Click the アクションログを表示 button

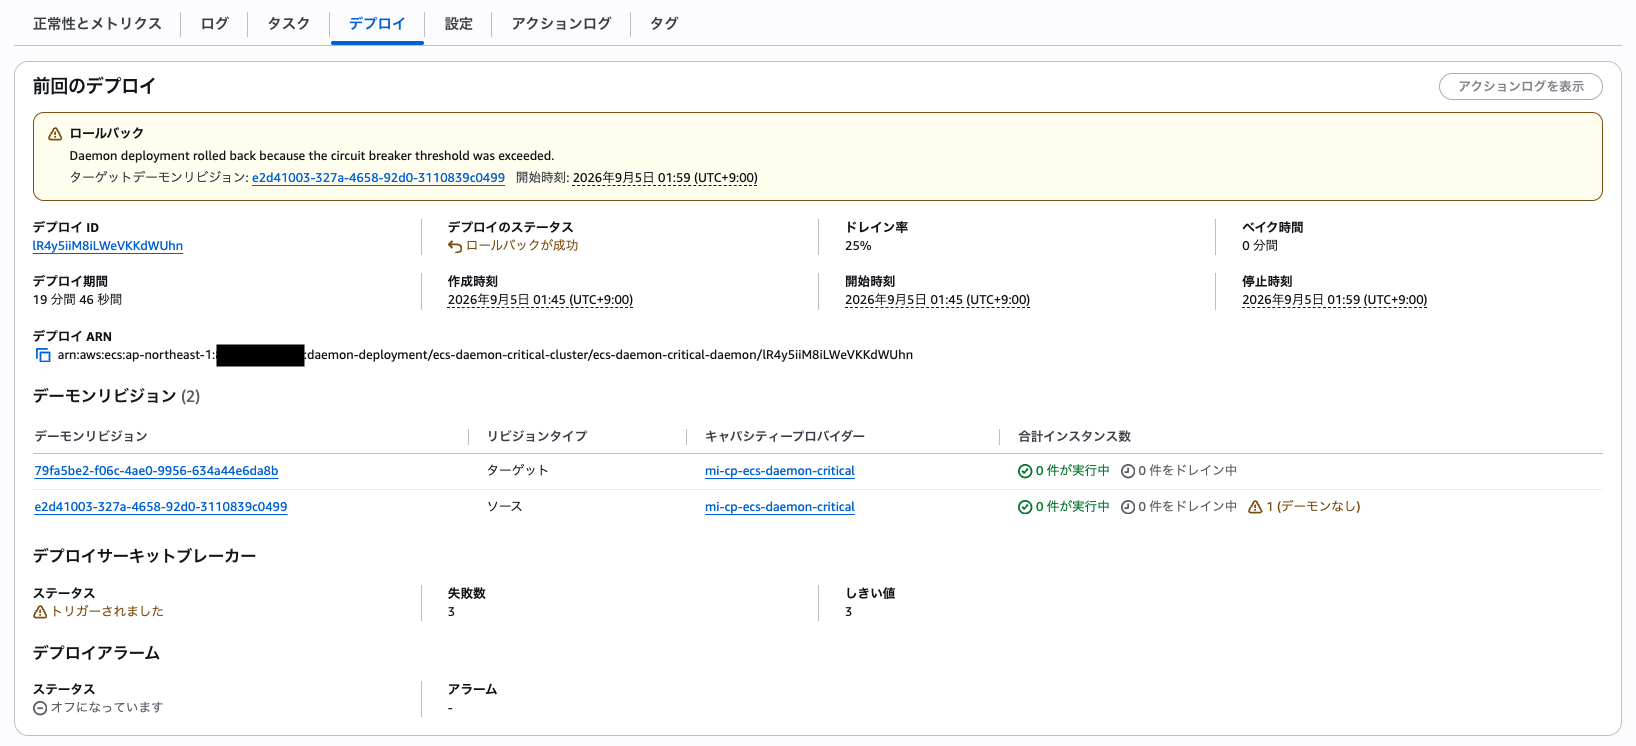point(1520,86)
